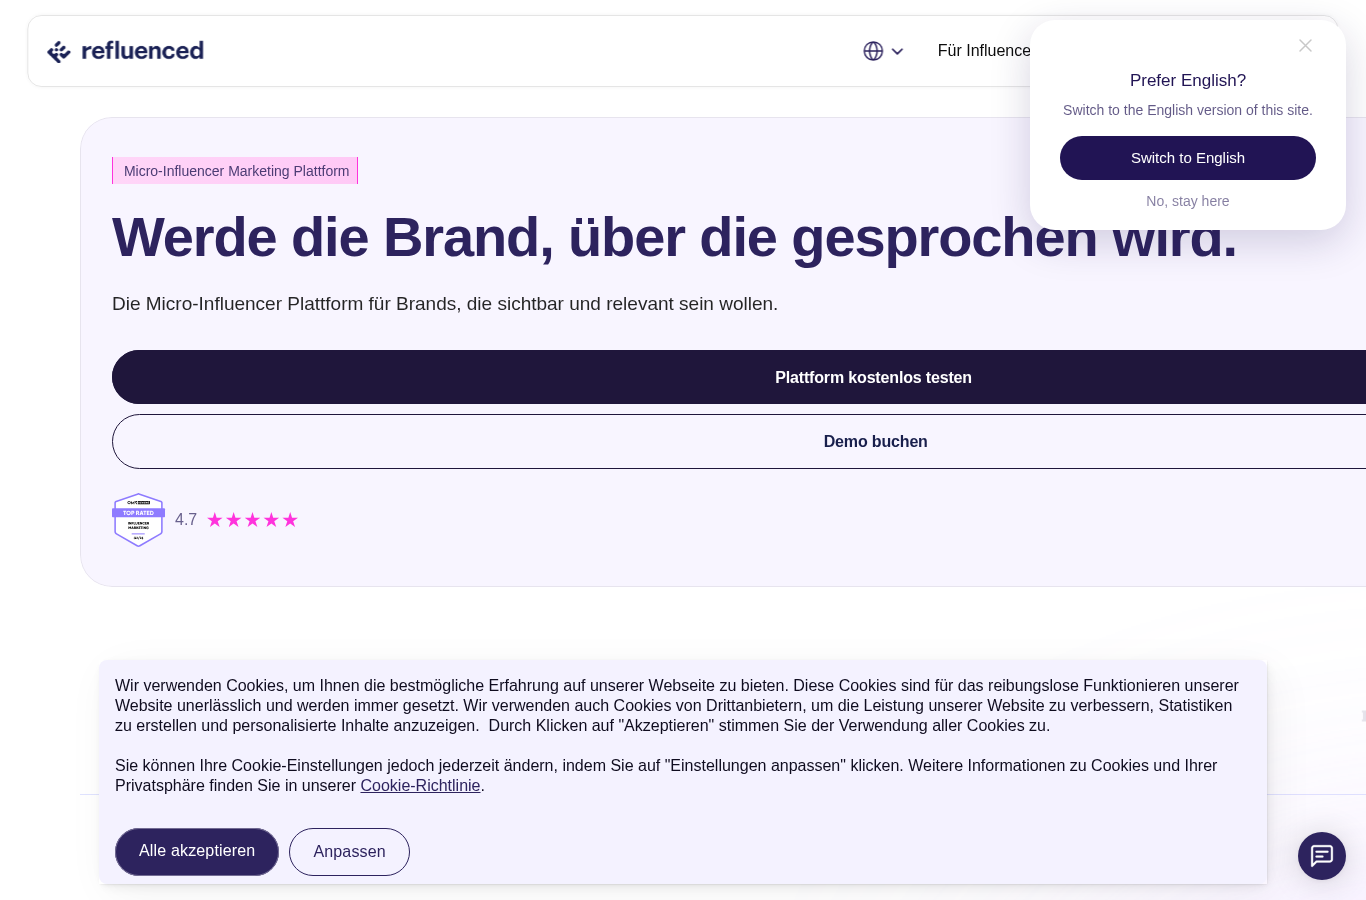Viewport: 1366px width, 900px height.
Task: Open the Cookie-Richtlinie link
Action: (x=420, y=786)
